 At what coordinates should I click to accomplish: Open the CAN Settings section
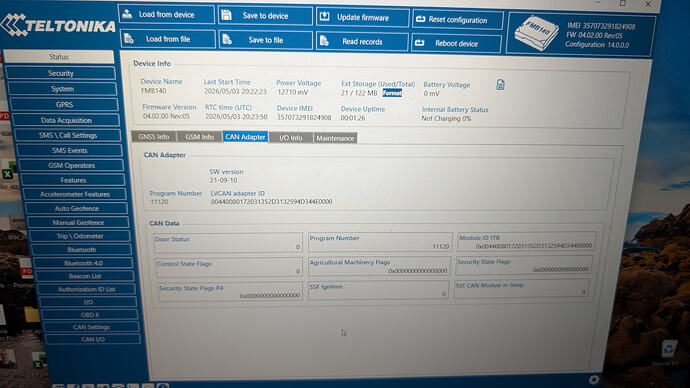click(x=91, y=327)
